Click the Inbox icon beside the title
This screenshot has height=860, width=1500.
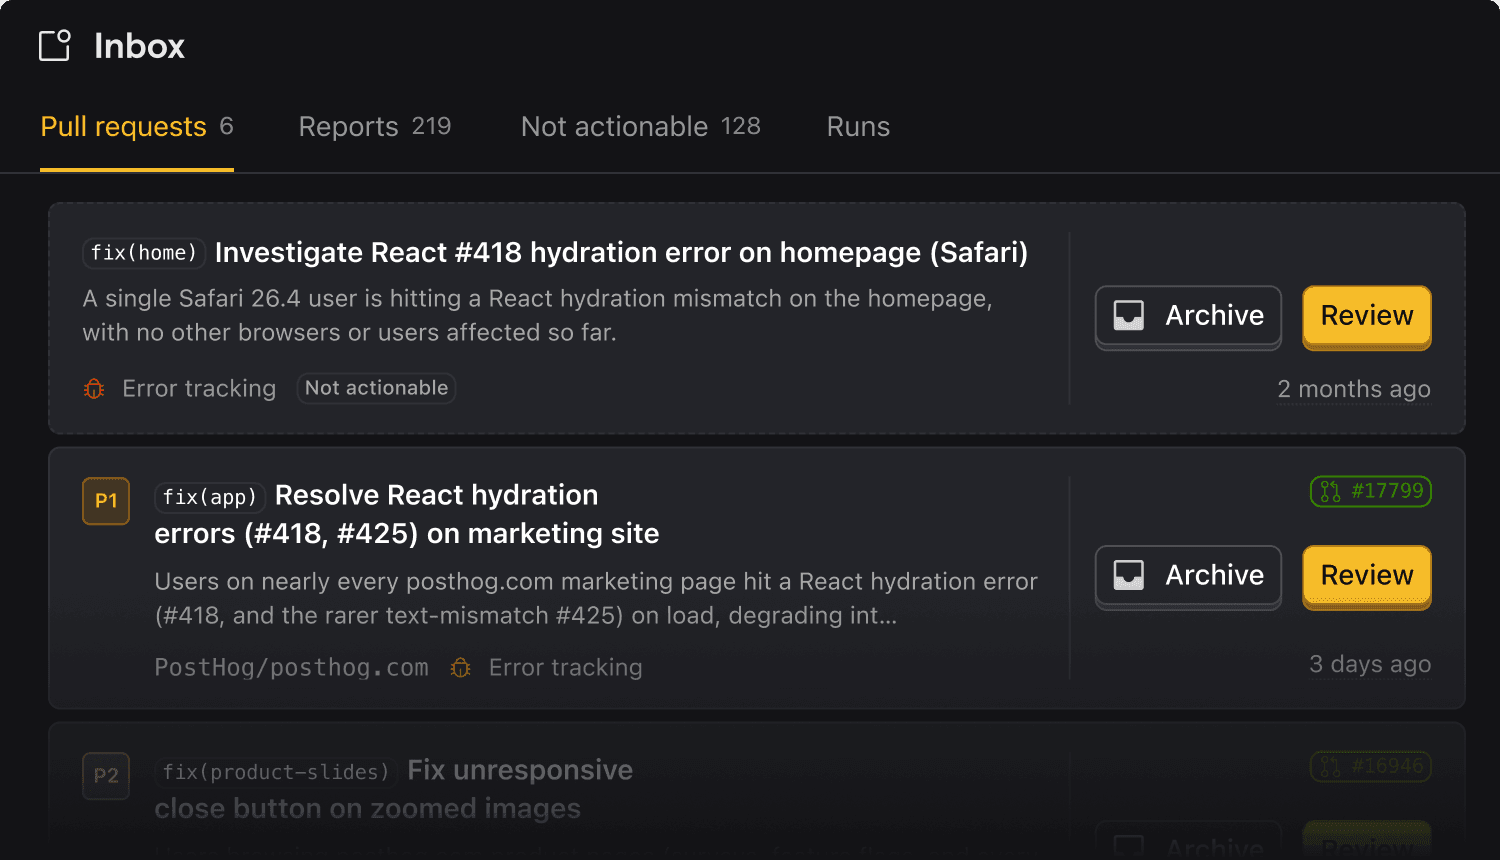point(55,46)
